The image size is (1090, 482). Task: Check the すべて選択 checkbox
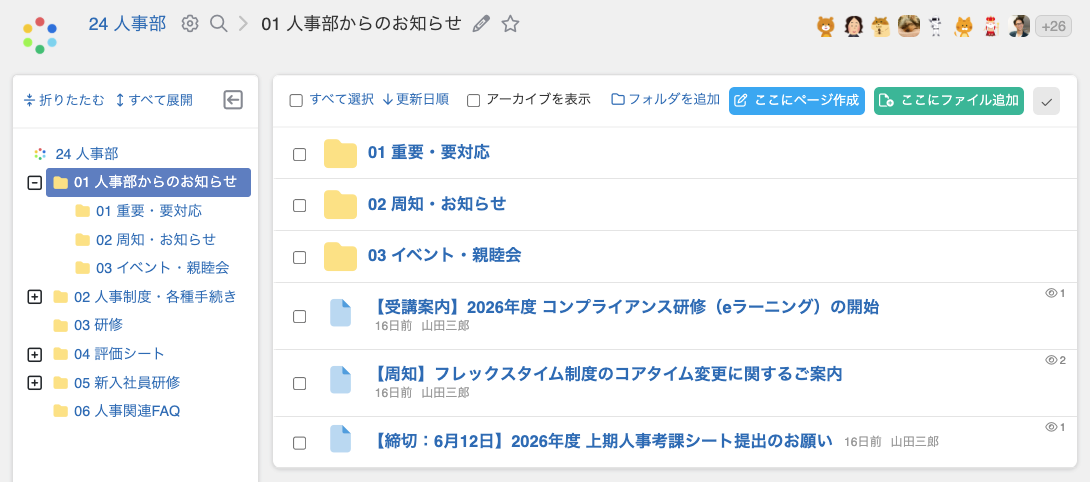pyautogui.click(x=296, y=101)
